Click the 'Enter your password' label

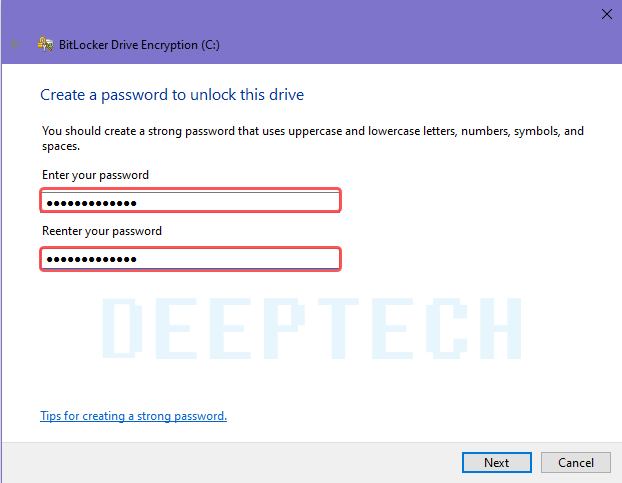tap(96, 175)
